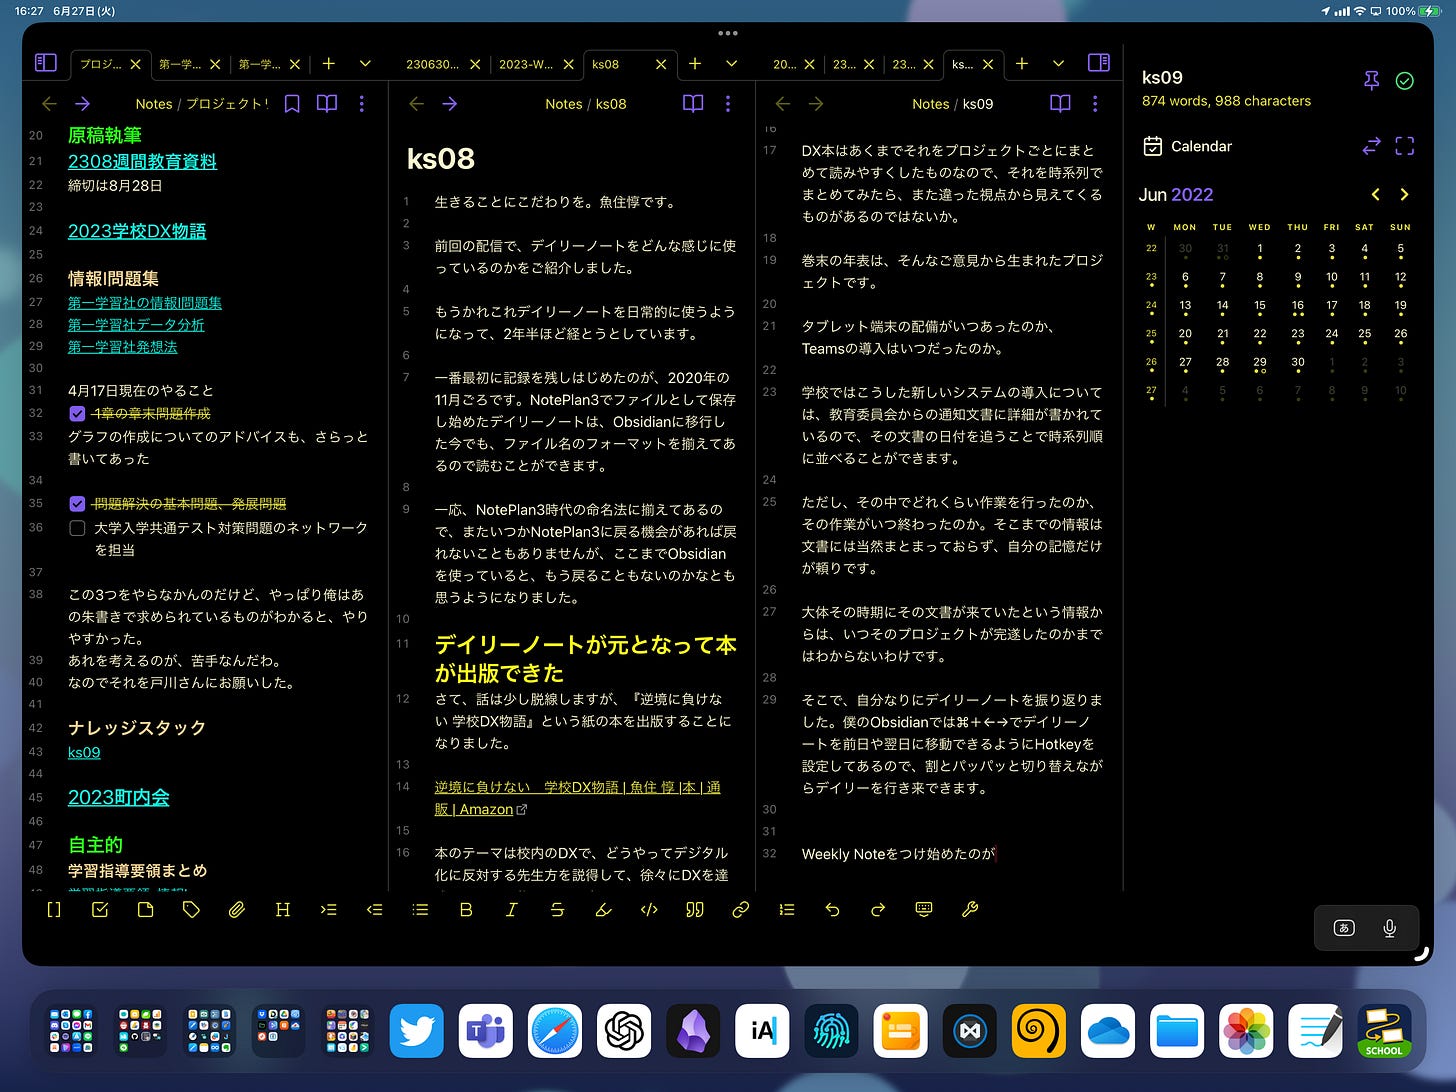Apply strikethrough from the bottom toolbar
1456x1092 pixels.
[557, 910]
